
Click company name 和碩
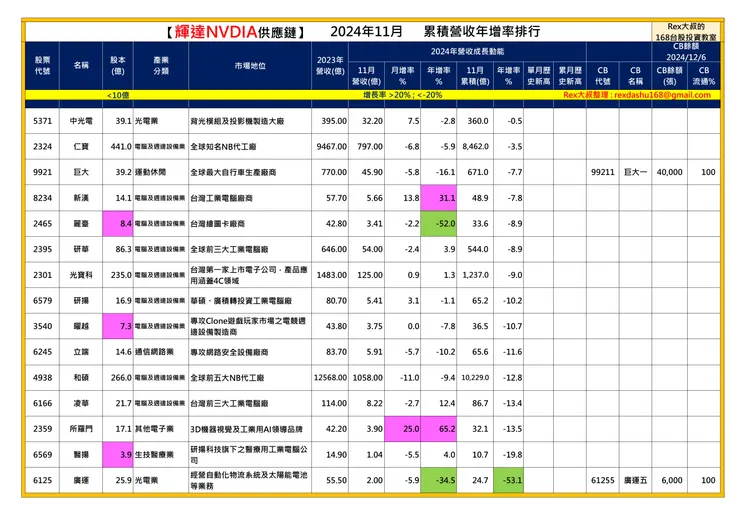click(x=81, y=378)
